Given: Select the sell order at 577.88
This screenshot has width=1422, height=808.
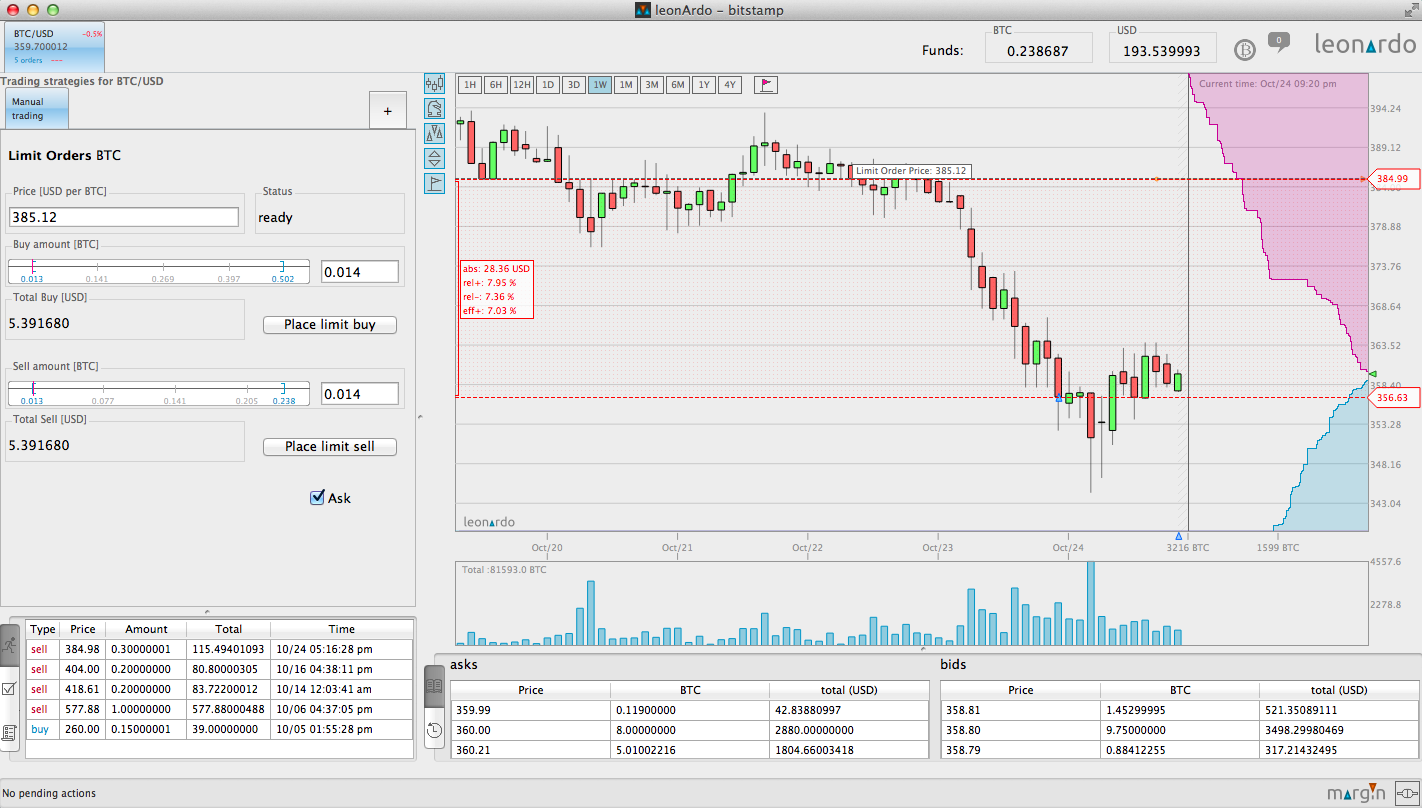Looking at the screenshot, I should click(219, 709).
